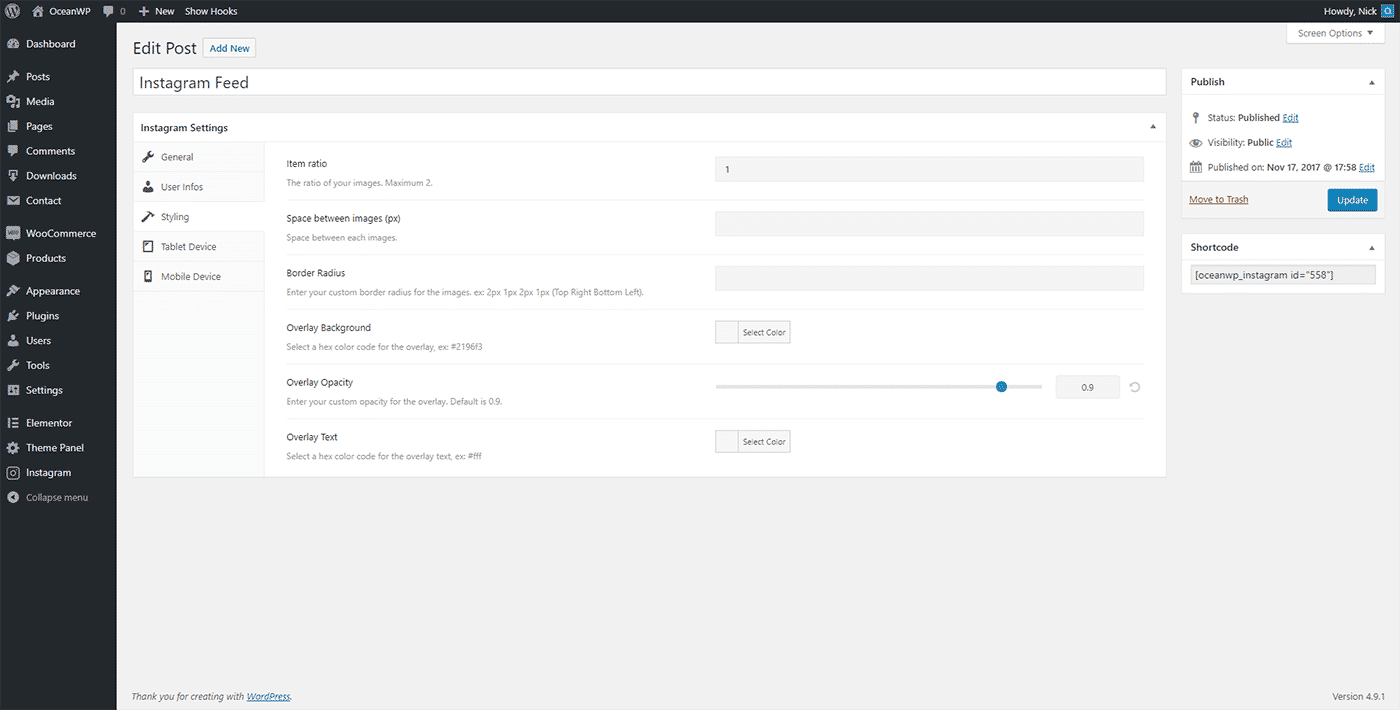Viewport: 1400px width, 710px height.
Task: Click the post title field Instagram Feed
Action: (x=649, y=82)
